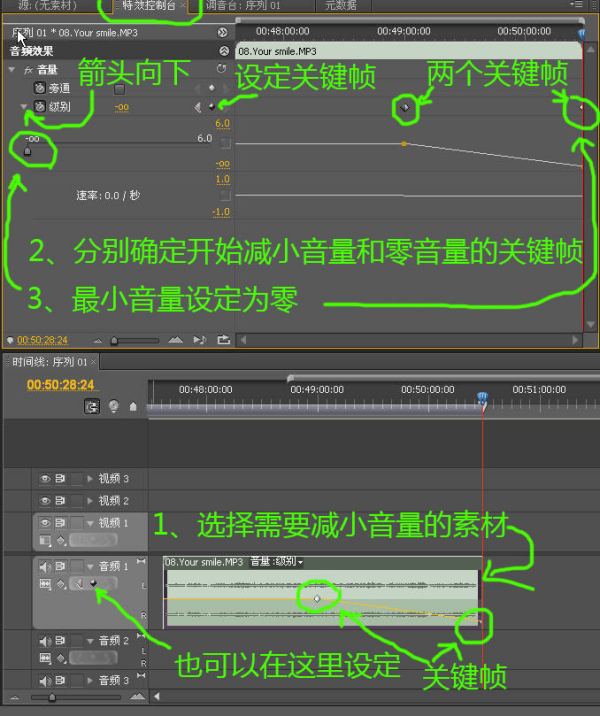600x716 pixels.
Task: Select keyframe at 00:49:00:00 in effect timeline
Action: pyautogui.click(x=405, y=108)
